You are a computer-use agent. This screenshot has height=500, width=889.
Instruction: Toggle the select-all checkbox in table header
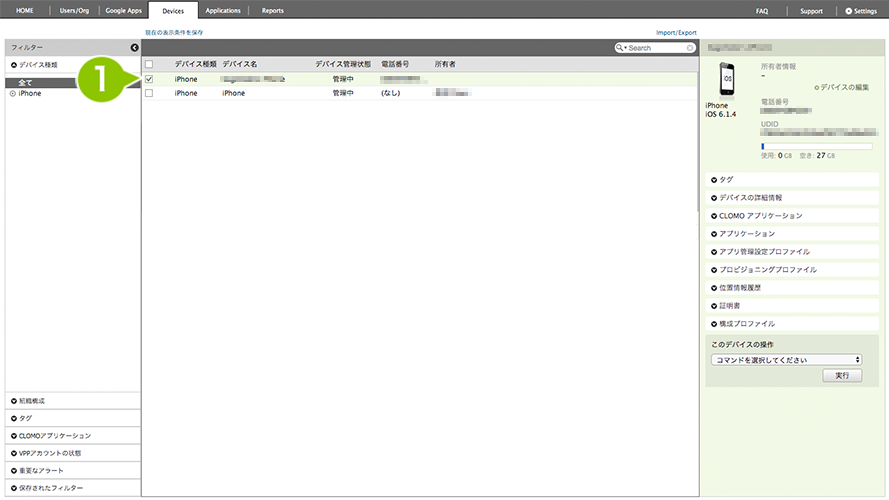(x=149, y=64)
